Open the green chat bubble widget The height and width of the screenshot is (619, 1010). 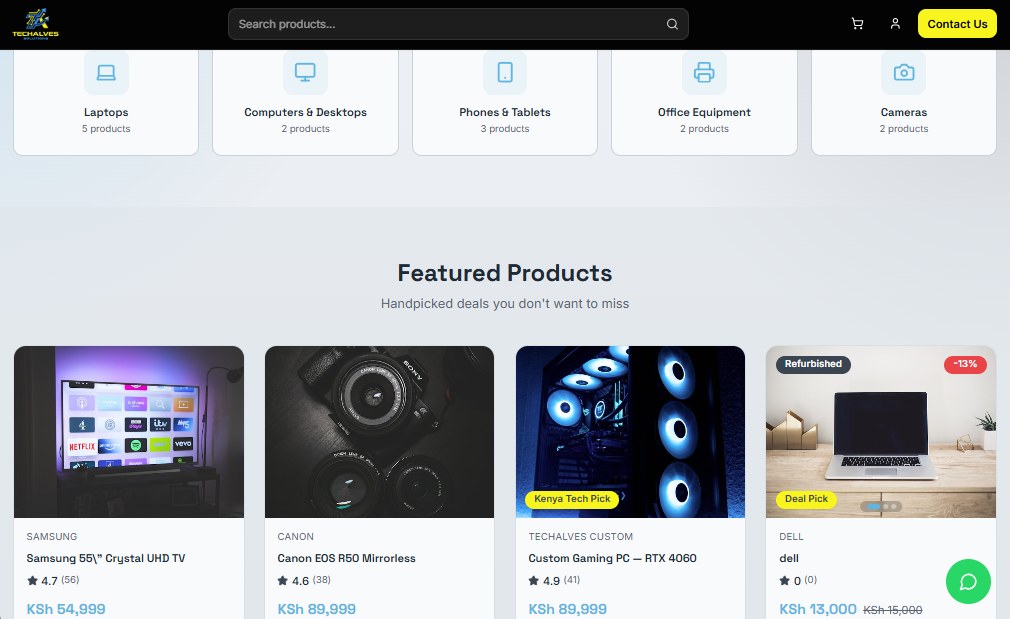pyautogui.click(x=968, y=582)
